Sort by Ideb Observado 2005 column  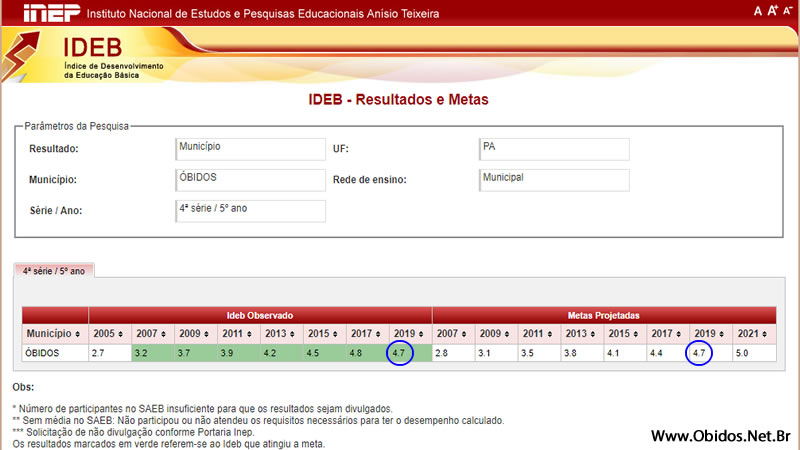coord(120,334)
